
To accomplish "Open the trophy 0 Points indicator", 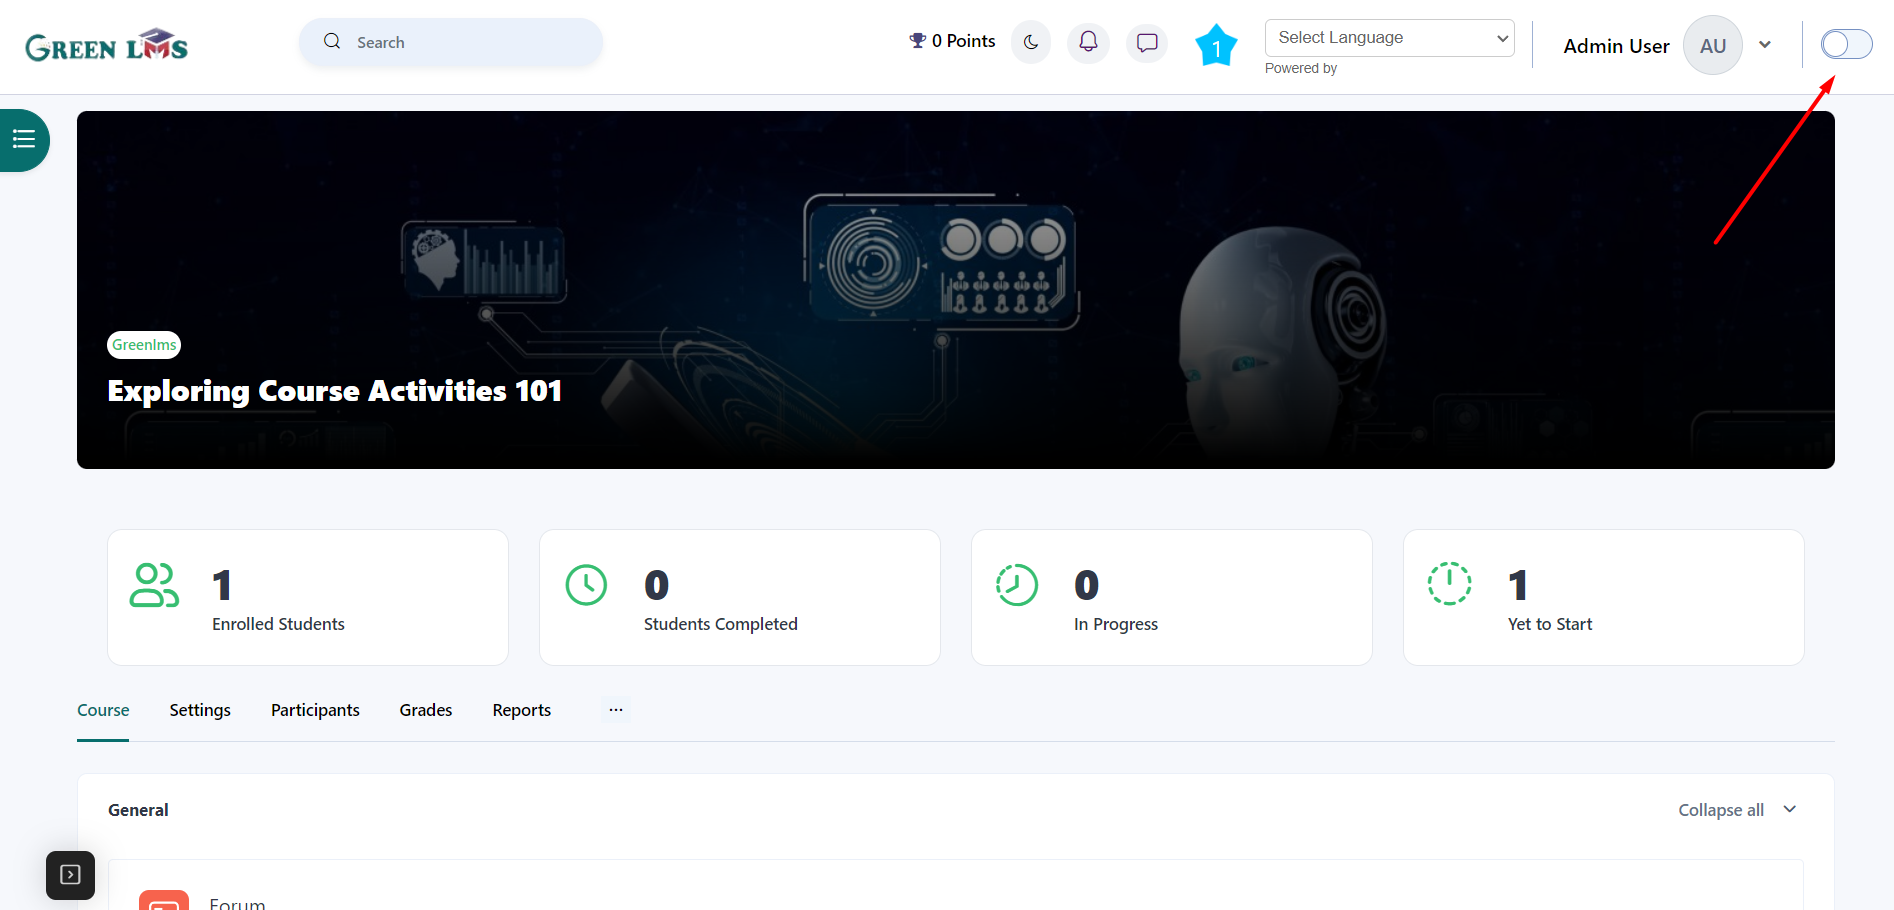I will (x=952, y=41).
